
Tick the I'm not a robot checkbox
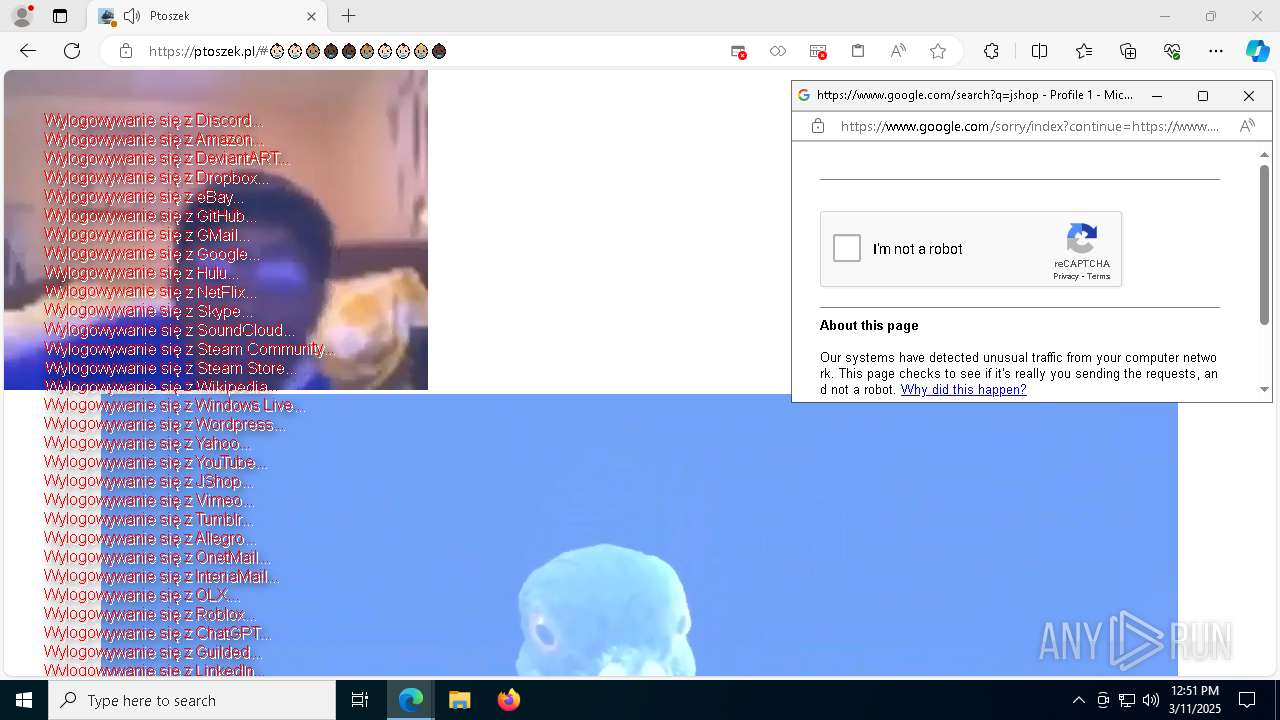click(x=847, y=248)
